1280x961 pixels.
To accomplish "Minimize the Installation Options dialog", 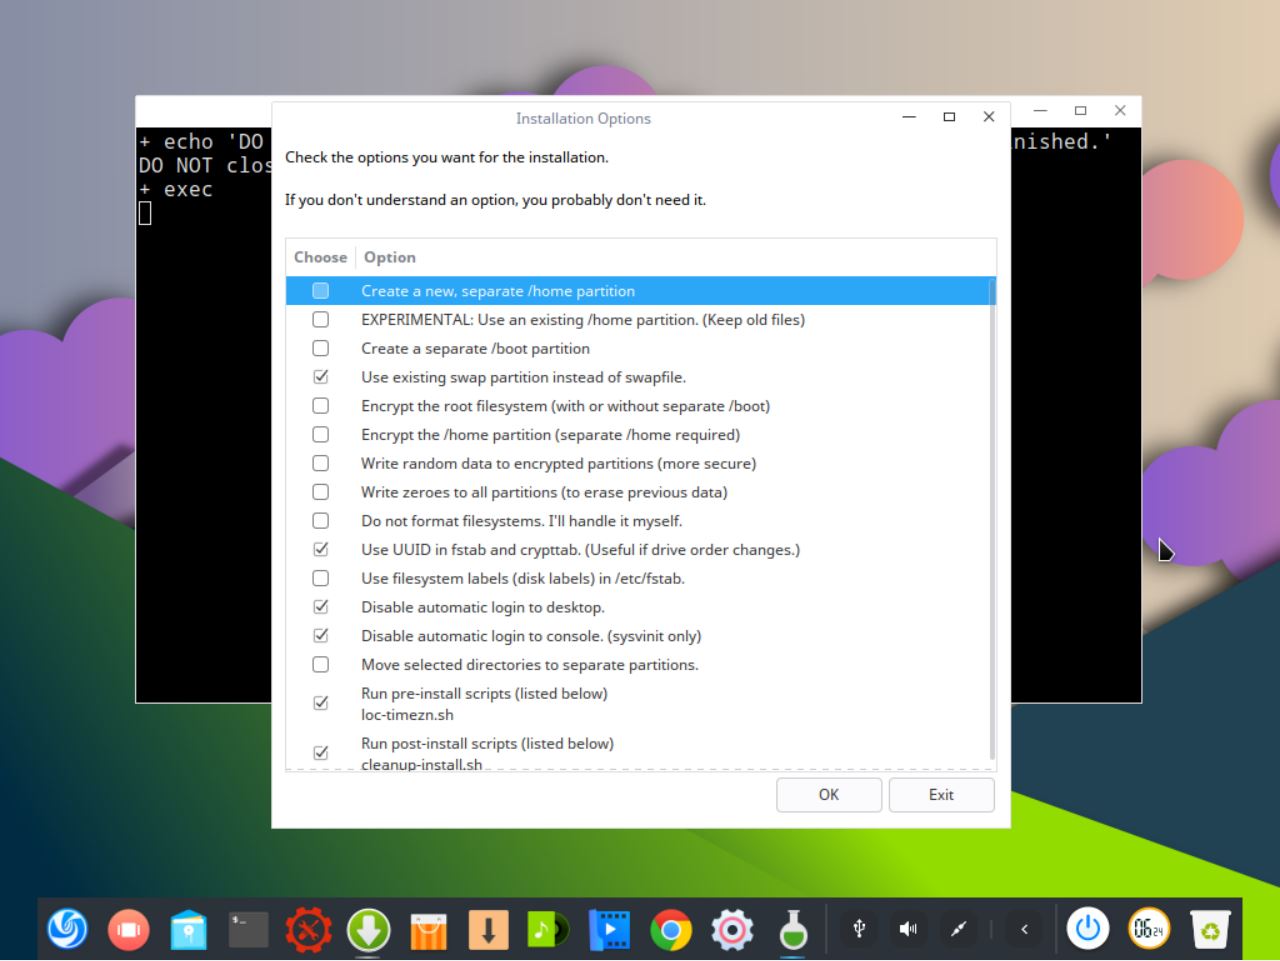I will tap(909, 117).
